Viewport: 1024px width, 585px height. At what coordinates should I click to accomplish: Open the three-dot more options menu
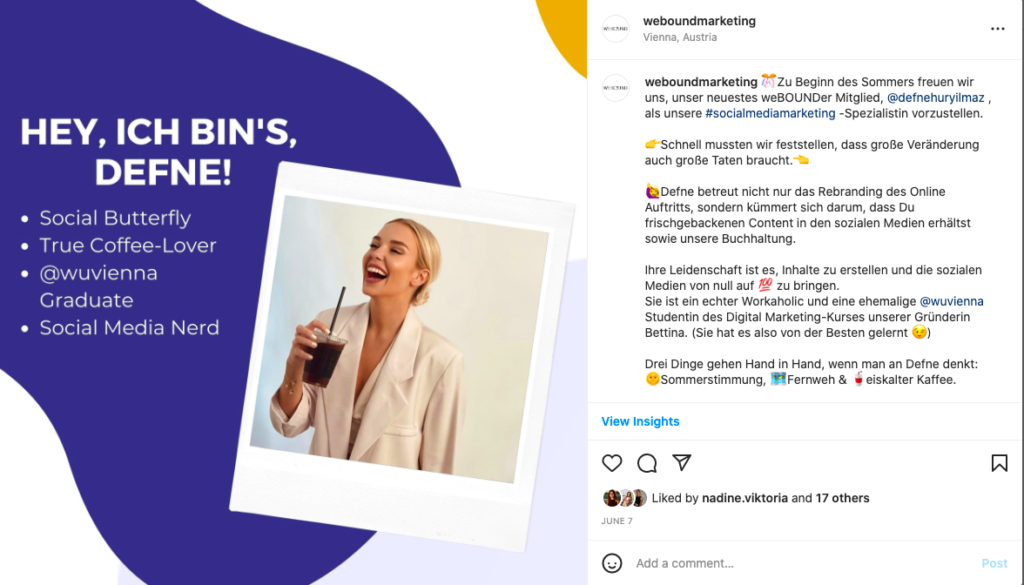997,29
